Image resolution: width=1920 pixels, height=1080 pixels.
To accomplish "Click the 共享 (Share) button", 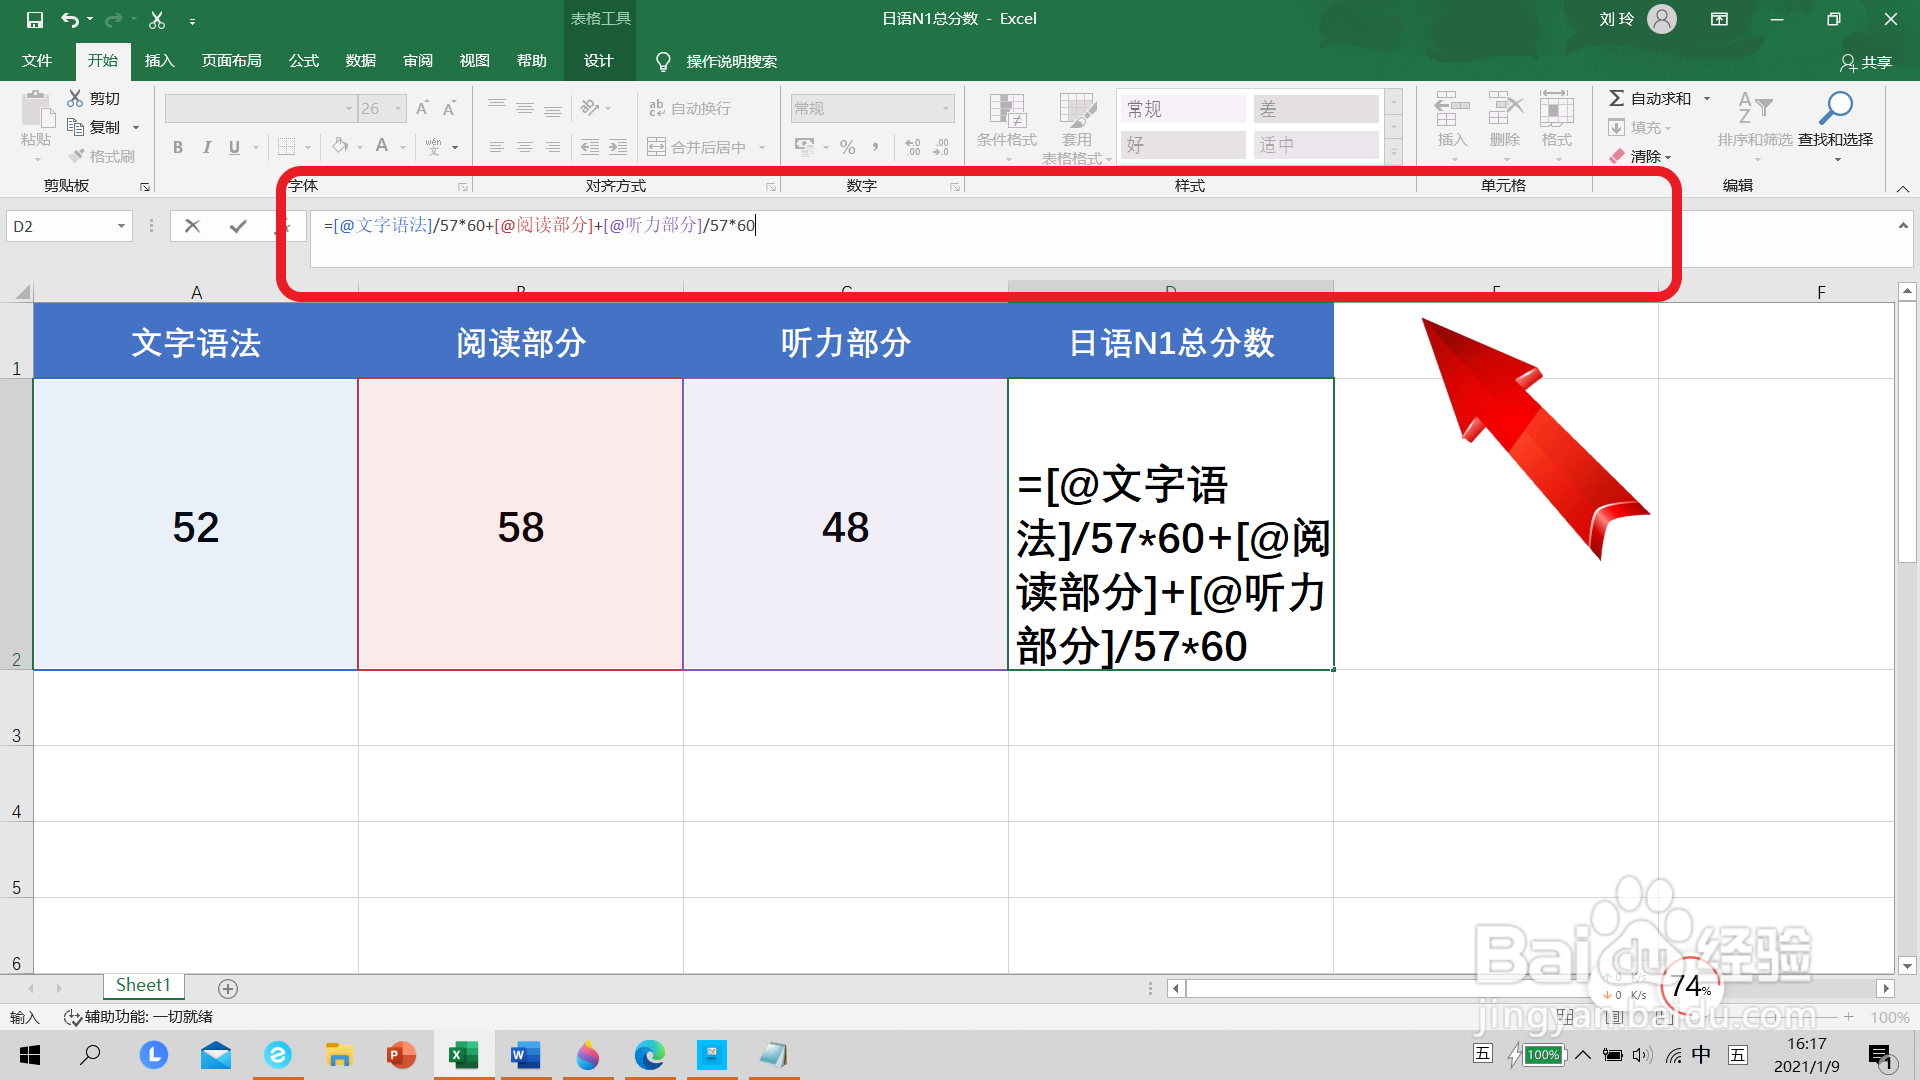I will [1866, 62].
